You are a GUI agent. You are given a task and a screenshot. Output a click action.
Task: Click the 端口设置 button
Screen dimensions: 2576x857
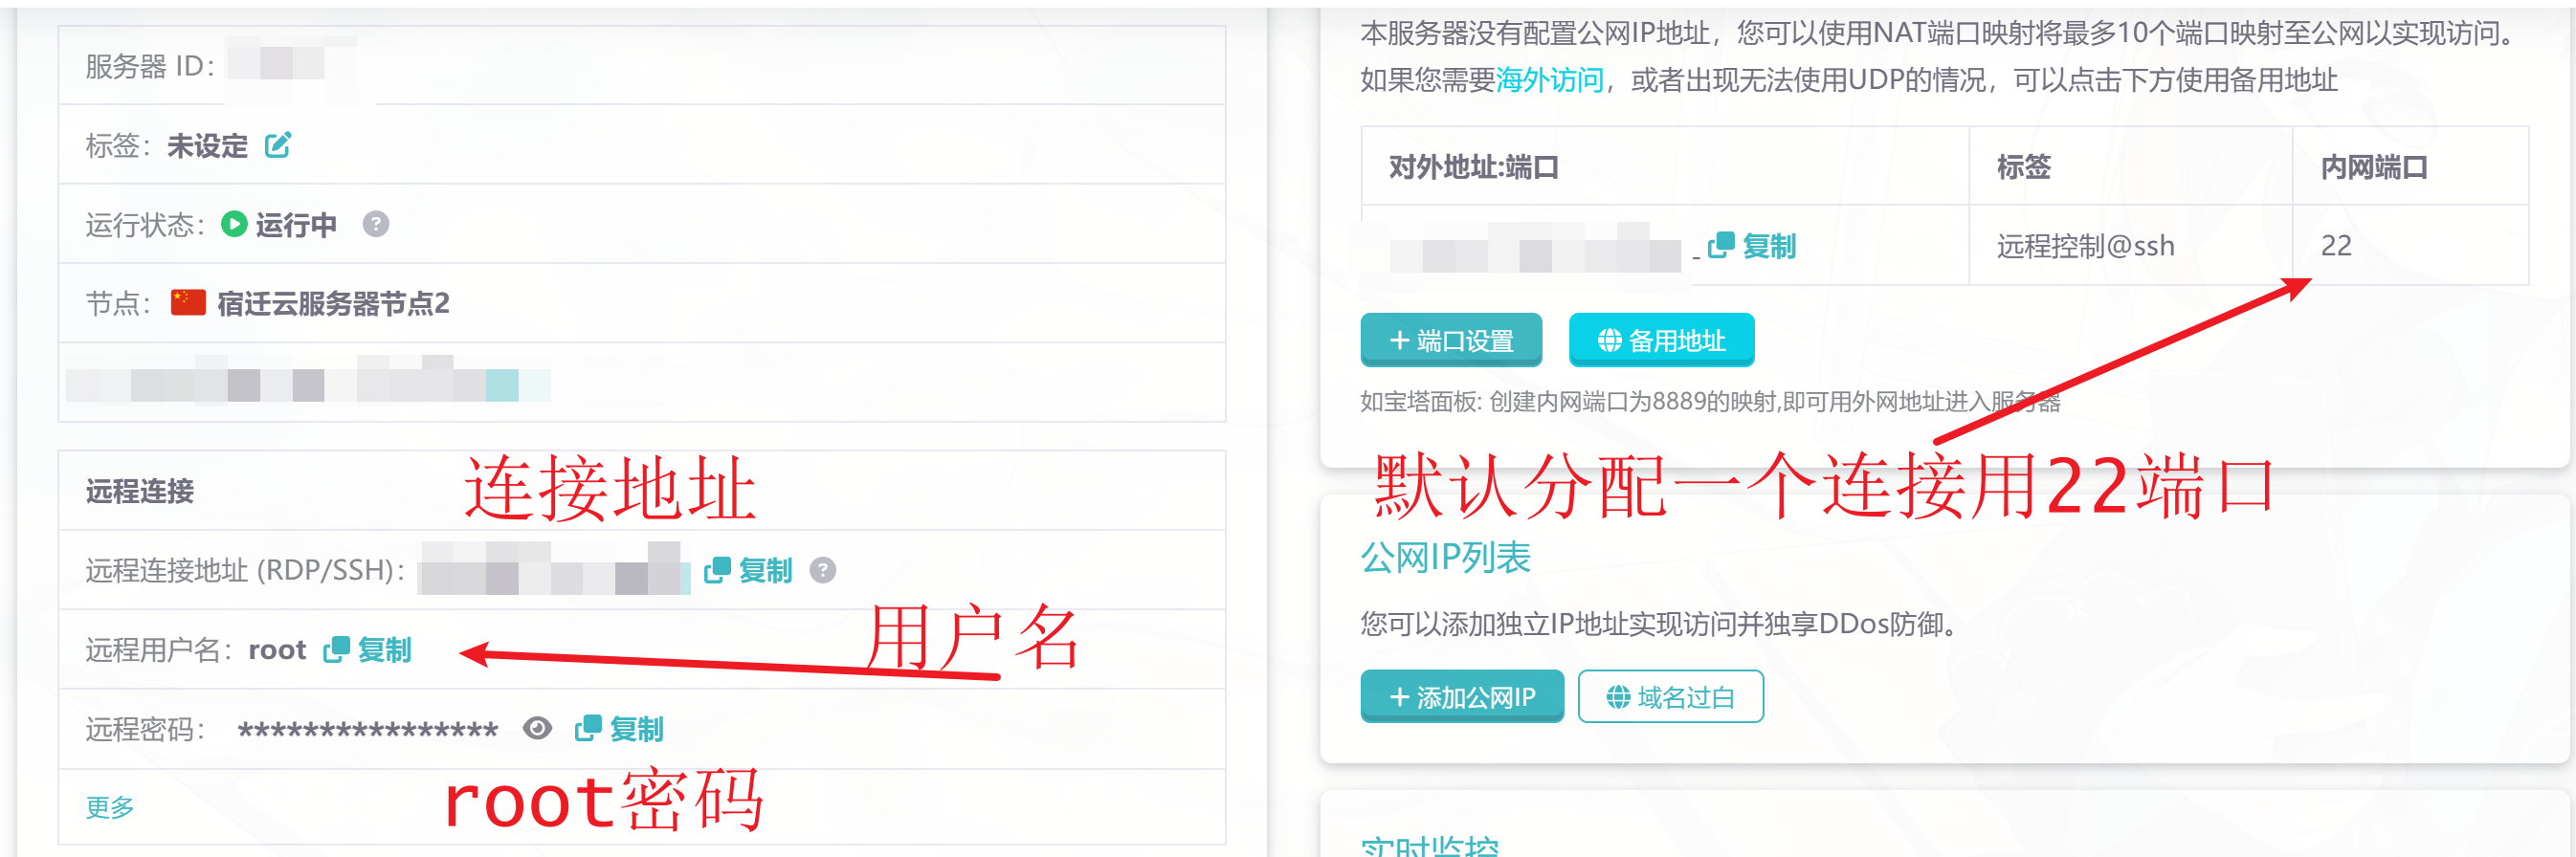(1451, 341)
